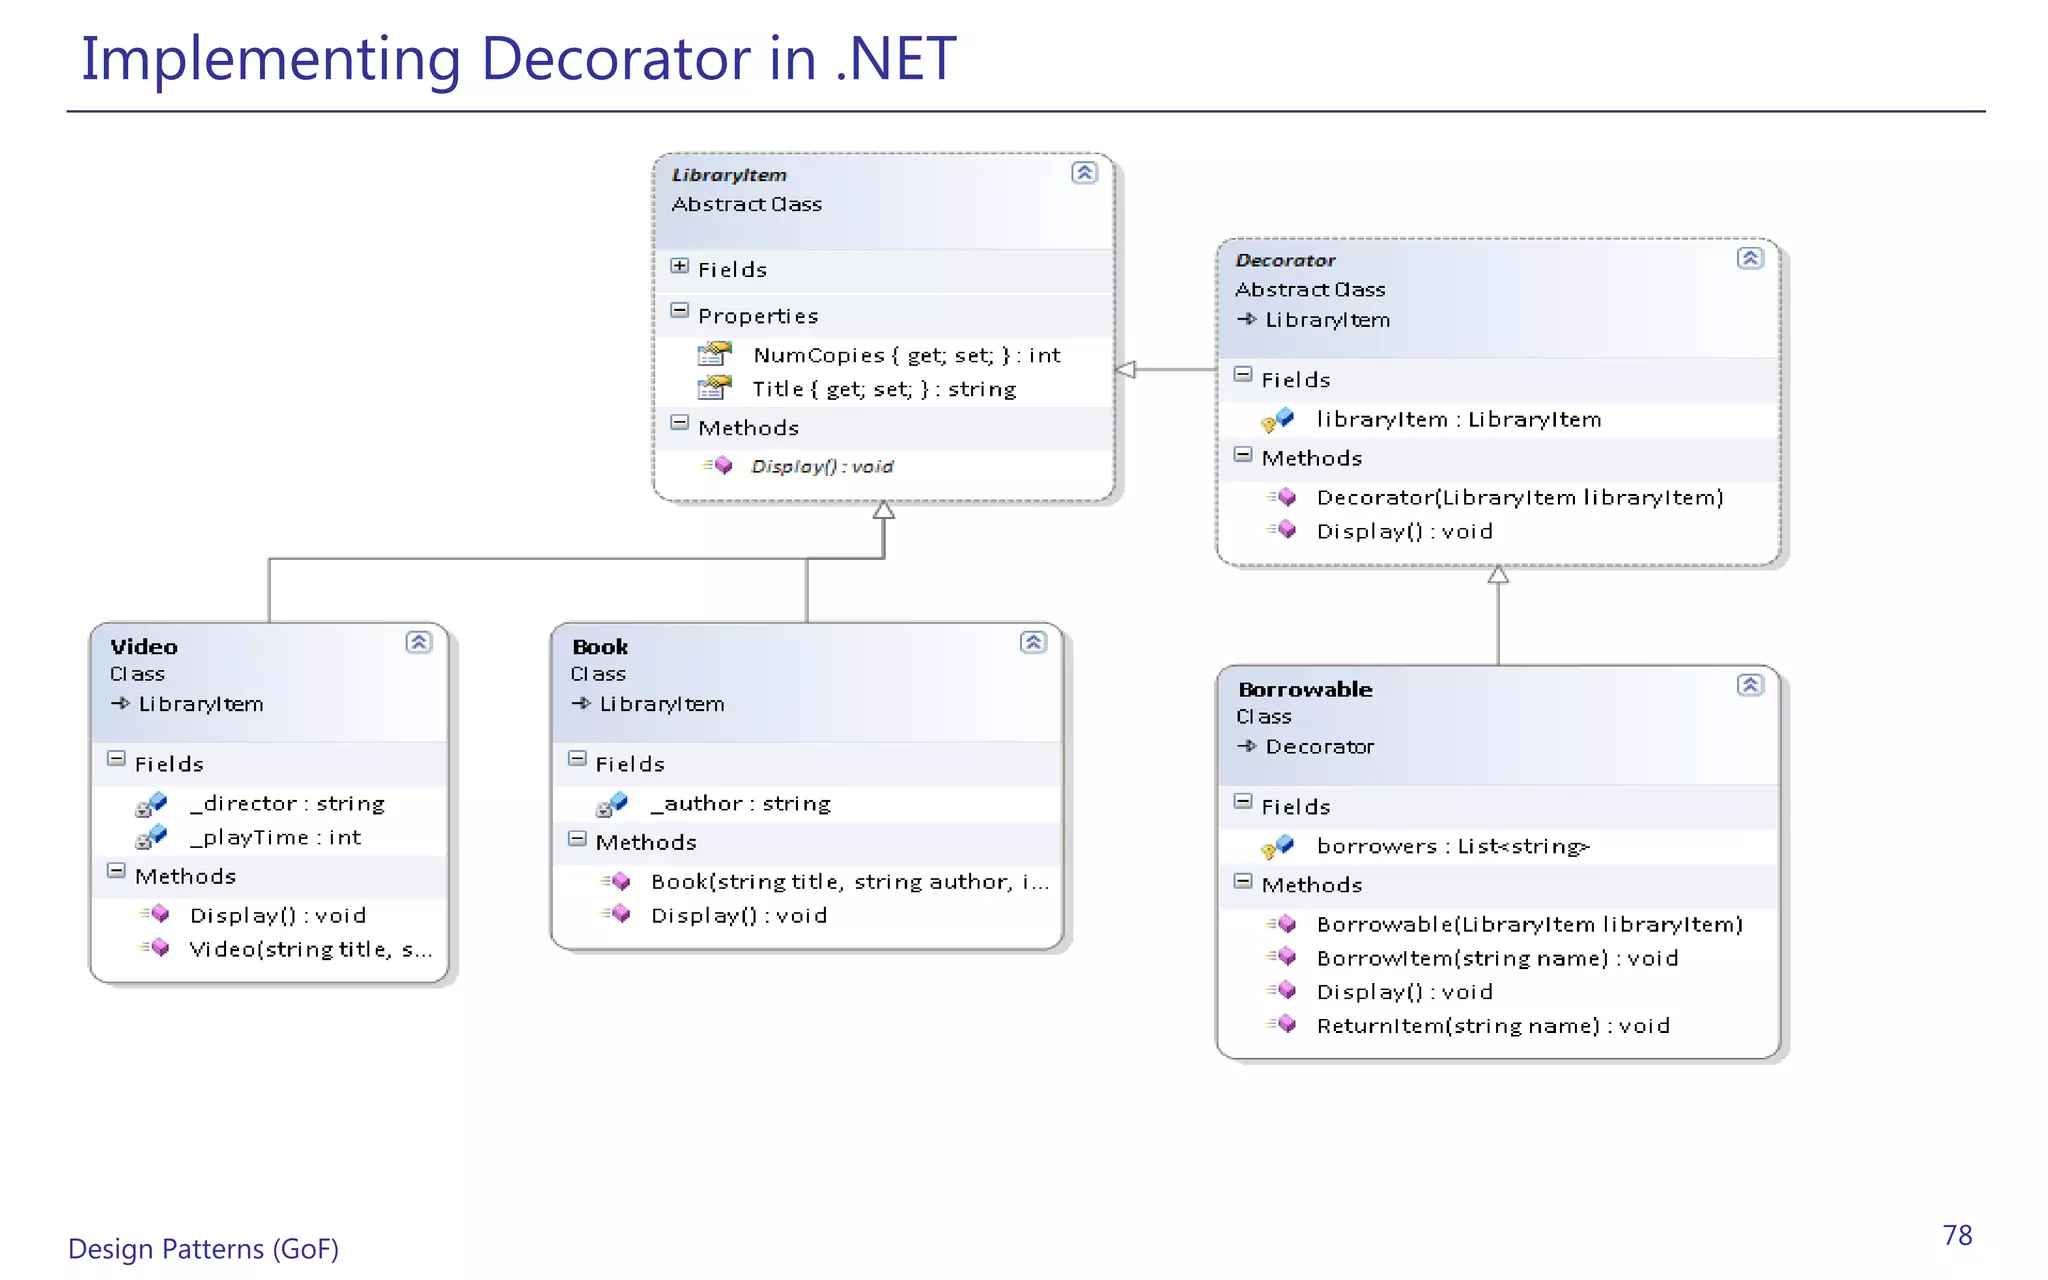Expand the Fields section of LibraryItem
Image resolution: width=2048 pixels, height=1280 pixels.
pyautogui.click(x=680, y=266)
